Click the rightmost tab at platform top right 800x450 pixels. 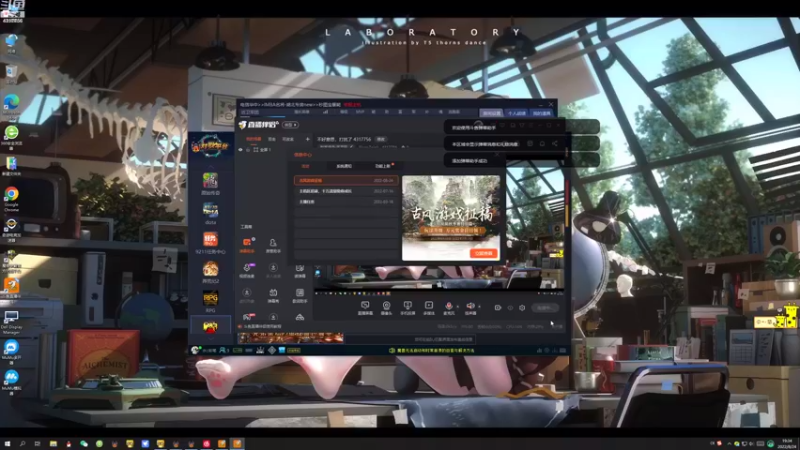(542, 113)
